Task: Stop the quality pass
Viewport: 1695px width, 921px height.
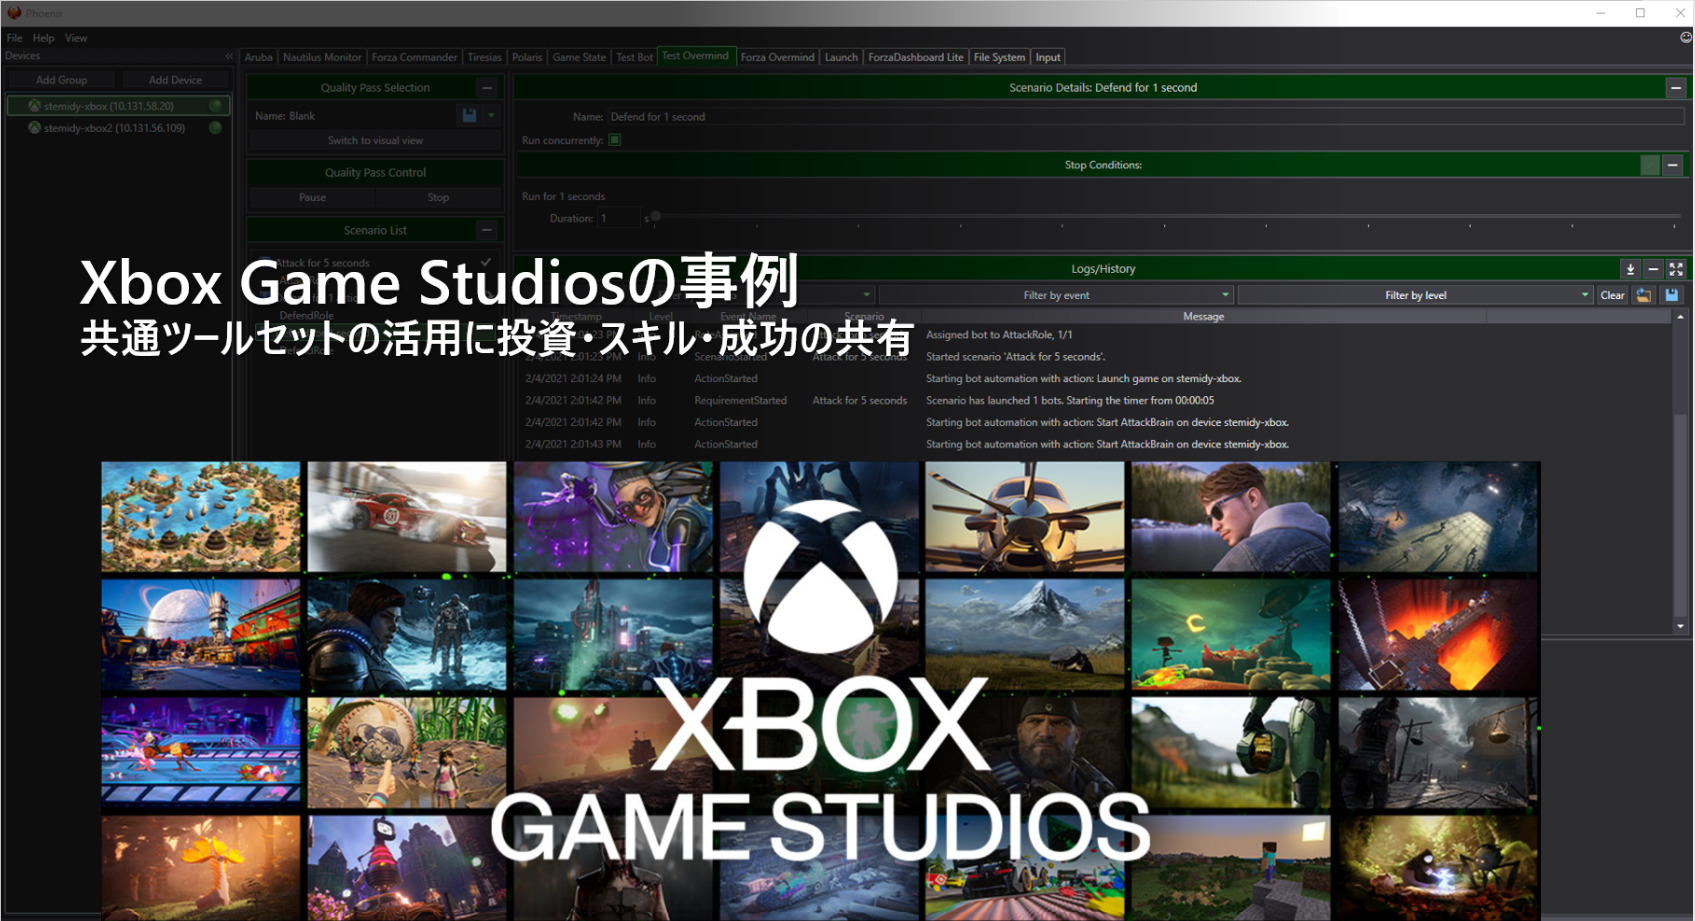Action: [x=438, y=198]
